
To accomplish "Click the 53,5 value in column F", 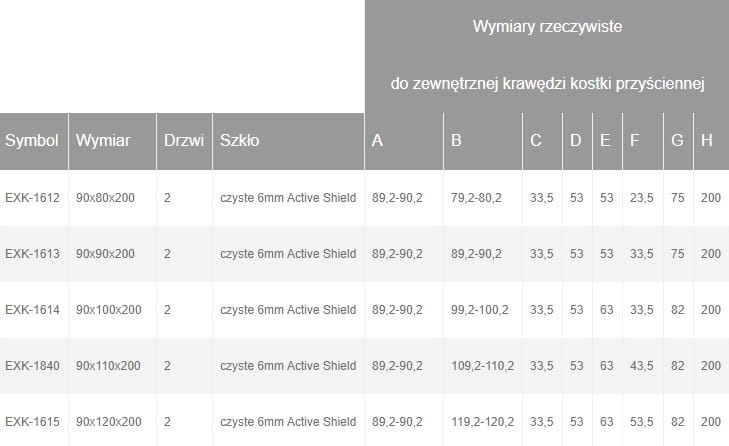I will pyautogui.click(x=640, y=422).
